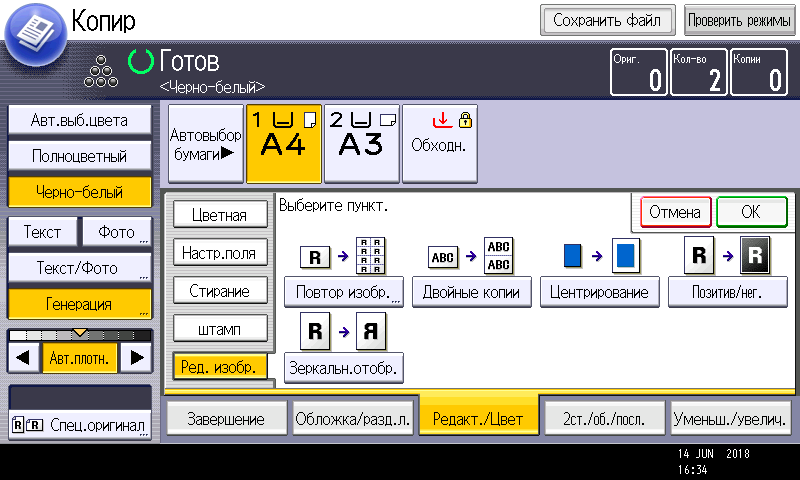Select tray 1 A4 paper
This screenshot has height=480, width=800.
coord(284,144)
